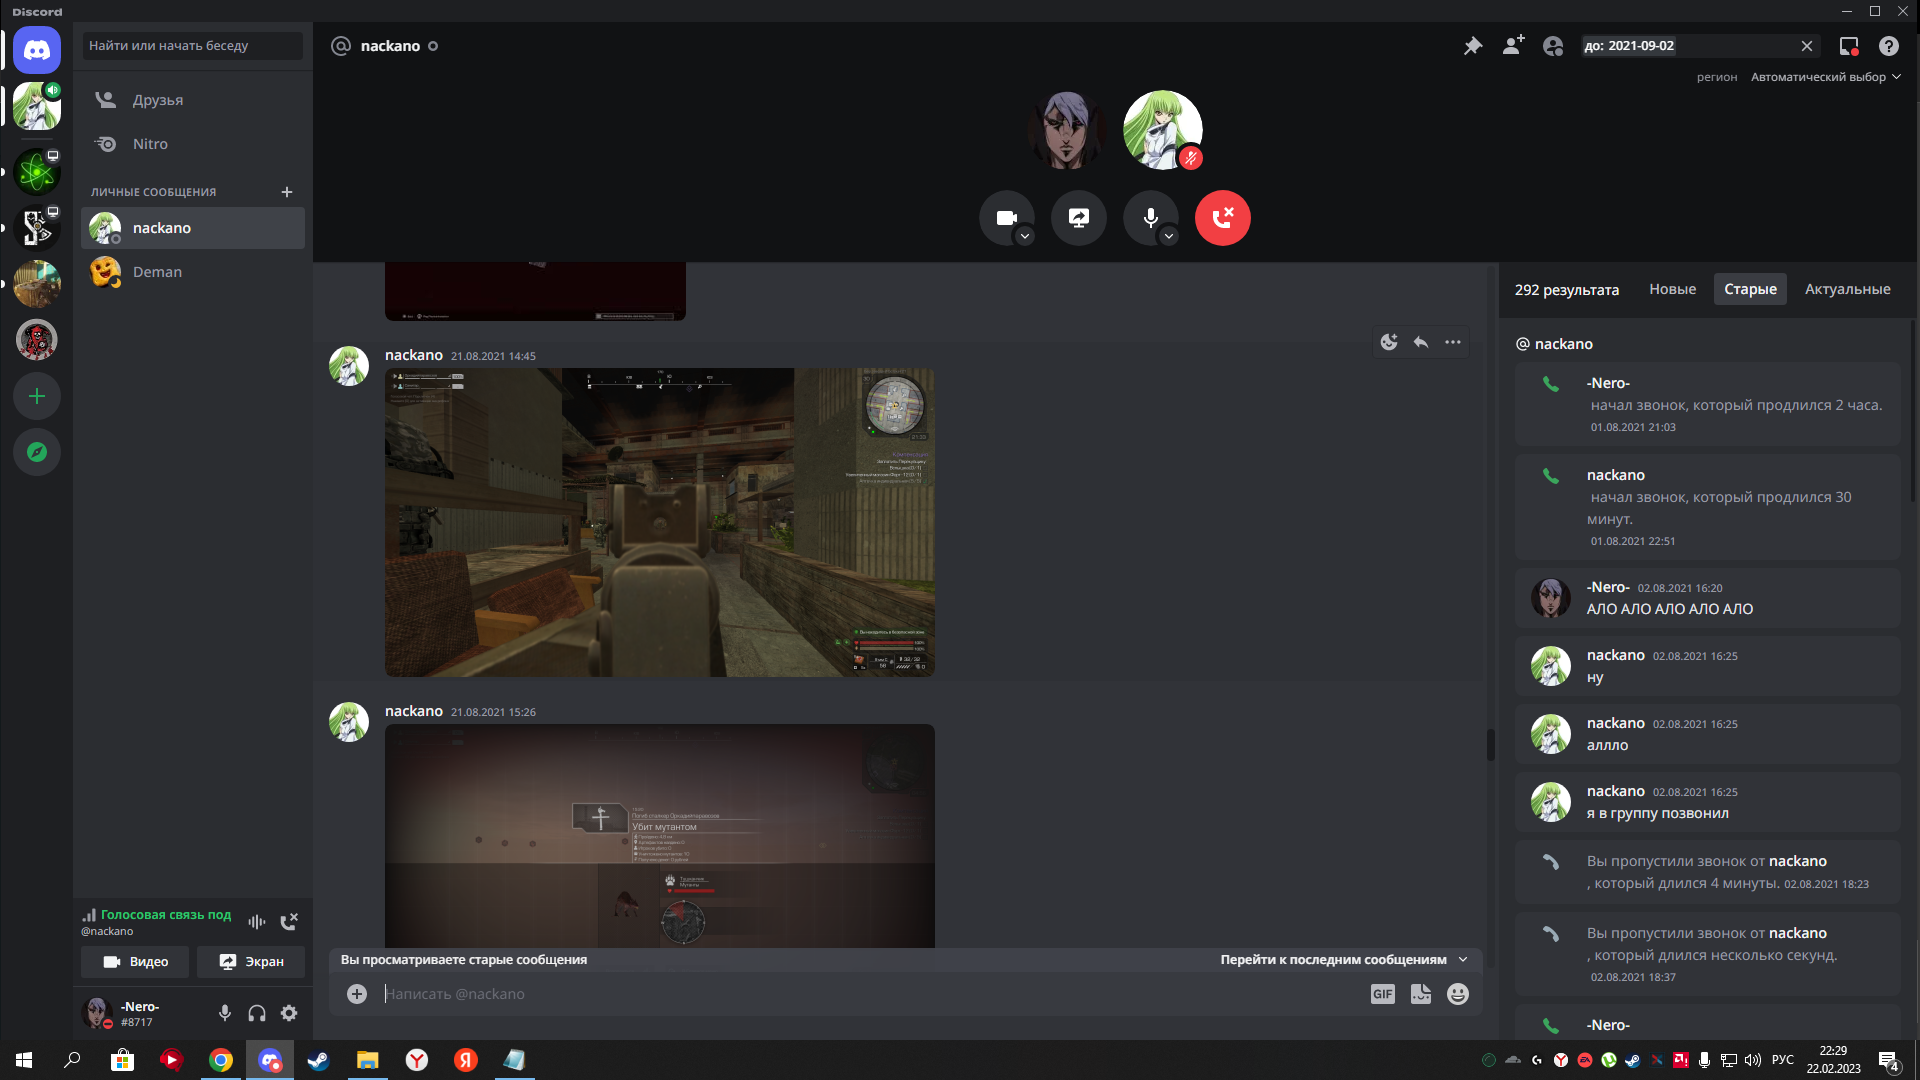Open nackano screenshot from 14:45
Image resolution: width=1920 pixels, height=1080 pixels.
coord(660,522)
